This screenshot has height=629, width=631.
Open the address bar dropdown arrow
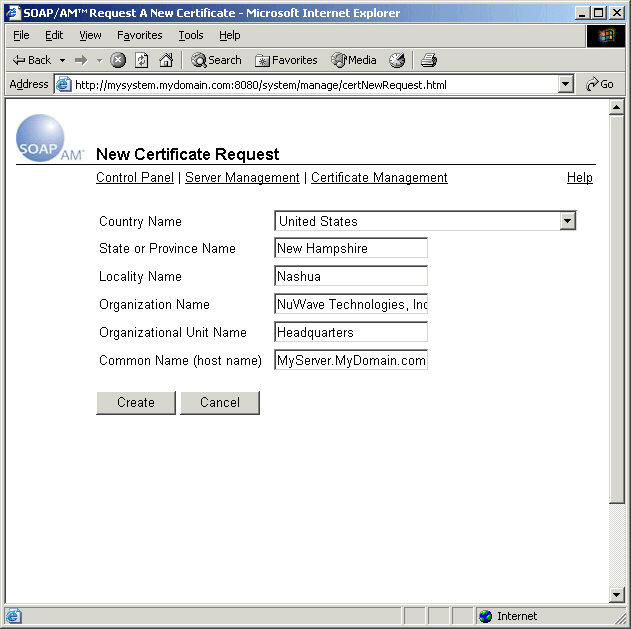coord(566,85)
